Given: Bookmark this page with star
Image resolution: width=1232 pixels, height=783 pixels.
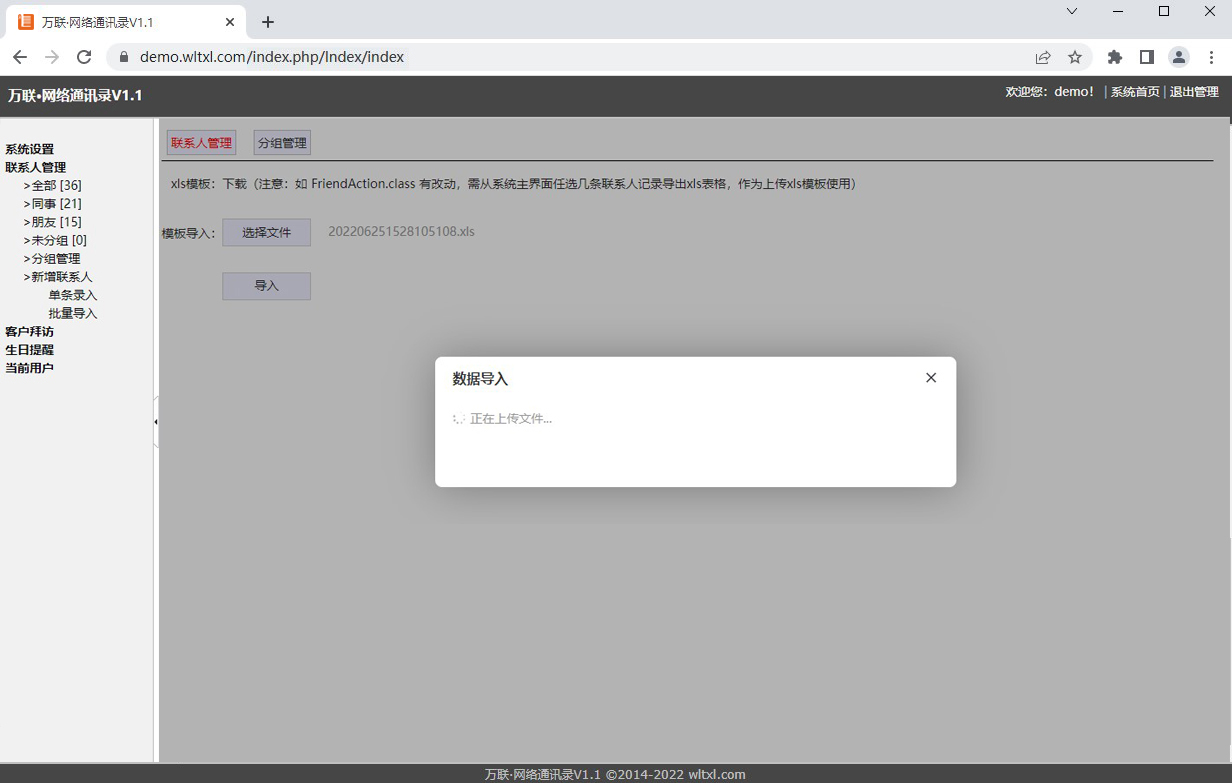Looking at the screenshot, I should pos(1075,57).
